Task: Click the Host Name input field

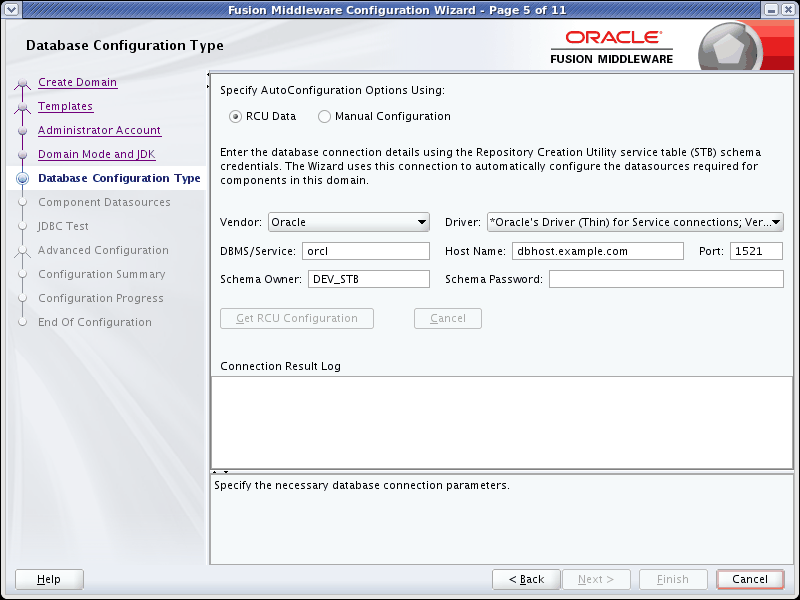Action: (598, 251)
